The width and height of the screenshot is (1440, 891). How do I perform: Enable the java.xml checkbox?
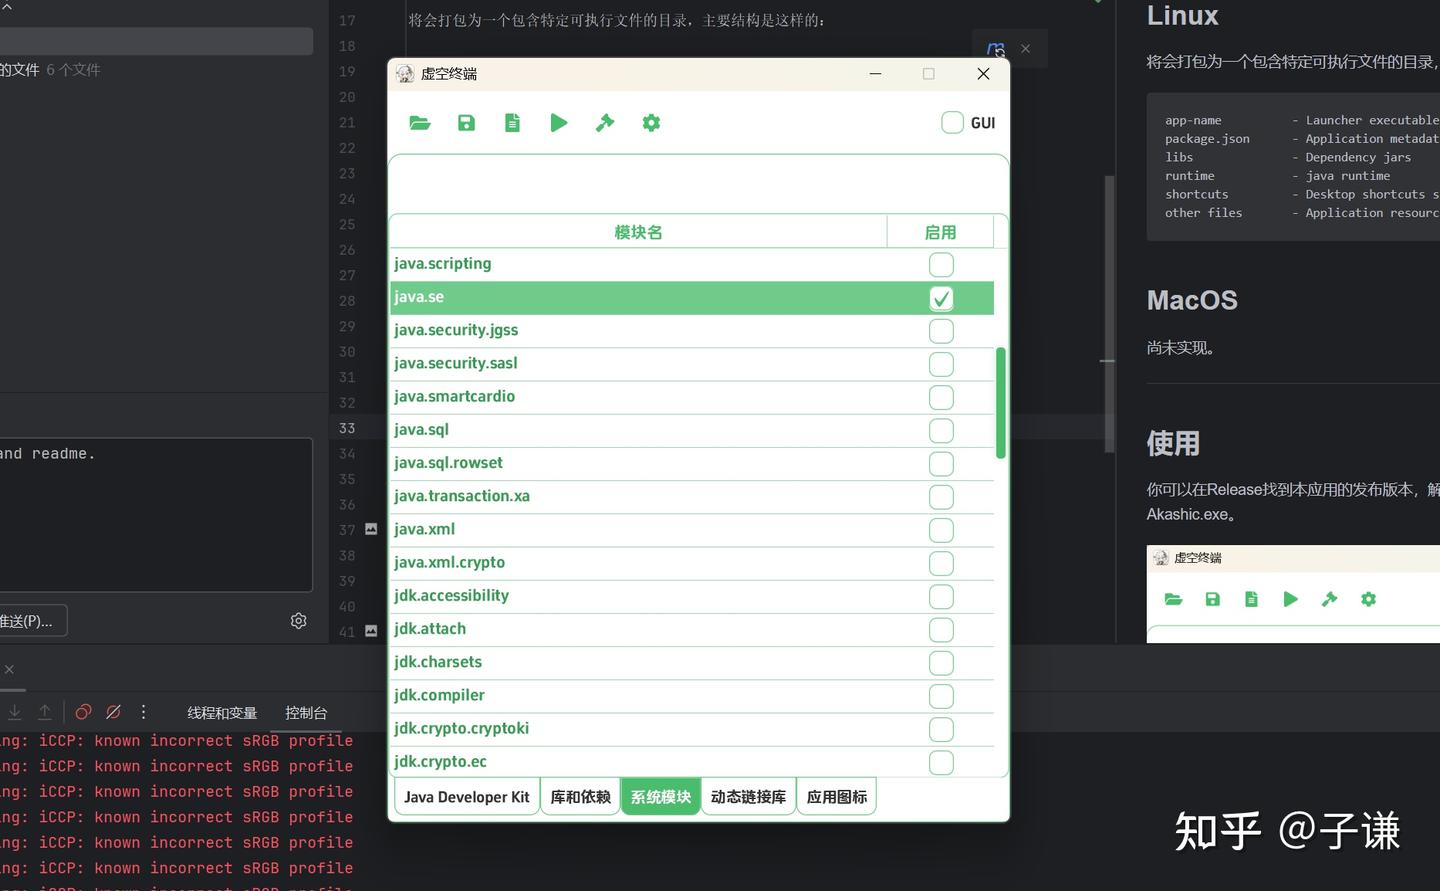click(941, 530)
